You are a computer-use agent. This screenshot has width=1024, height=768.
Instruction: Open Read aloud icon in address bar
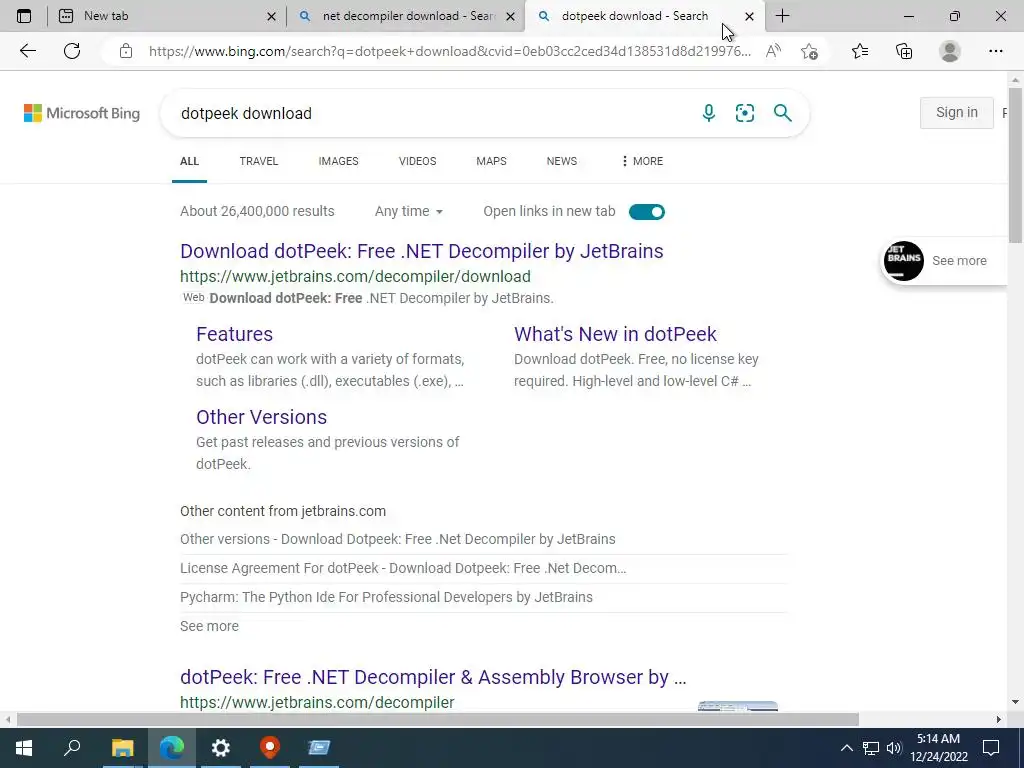[x=773, y=51]
